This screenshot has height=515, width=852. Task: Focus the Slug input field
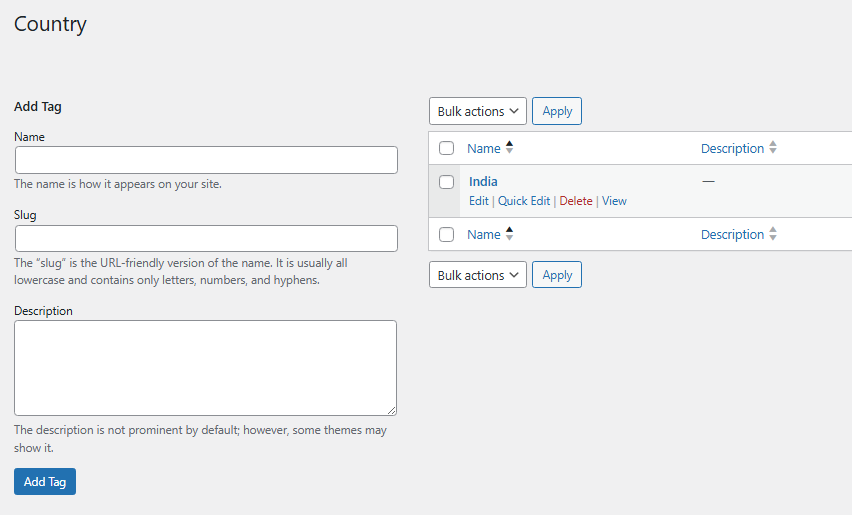coord(206,238)
